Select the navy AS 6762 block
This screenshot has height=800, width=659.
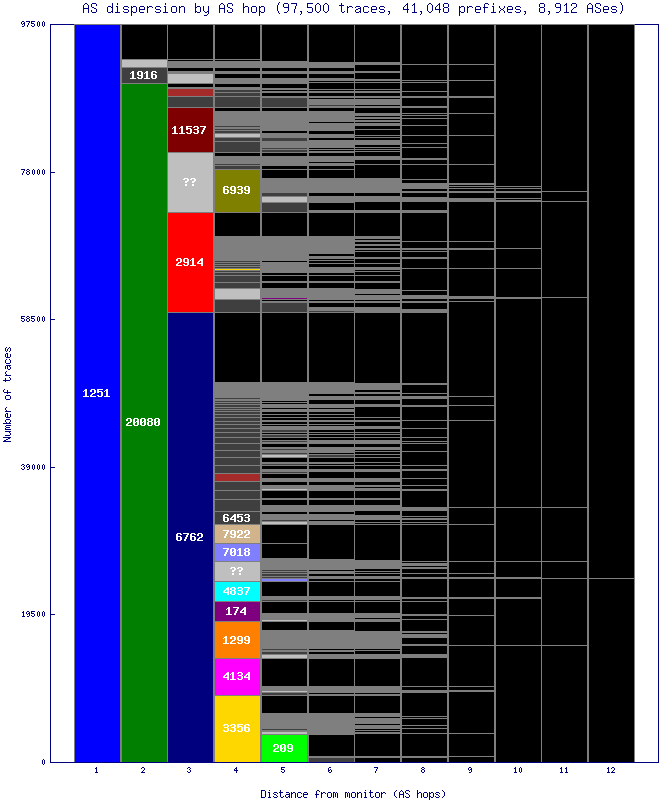click(190, 537)
